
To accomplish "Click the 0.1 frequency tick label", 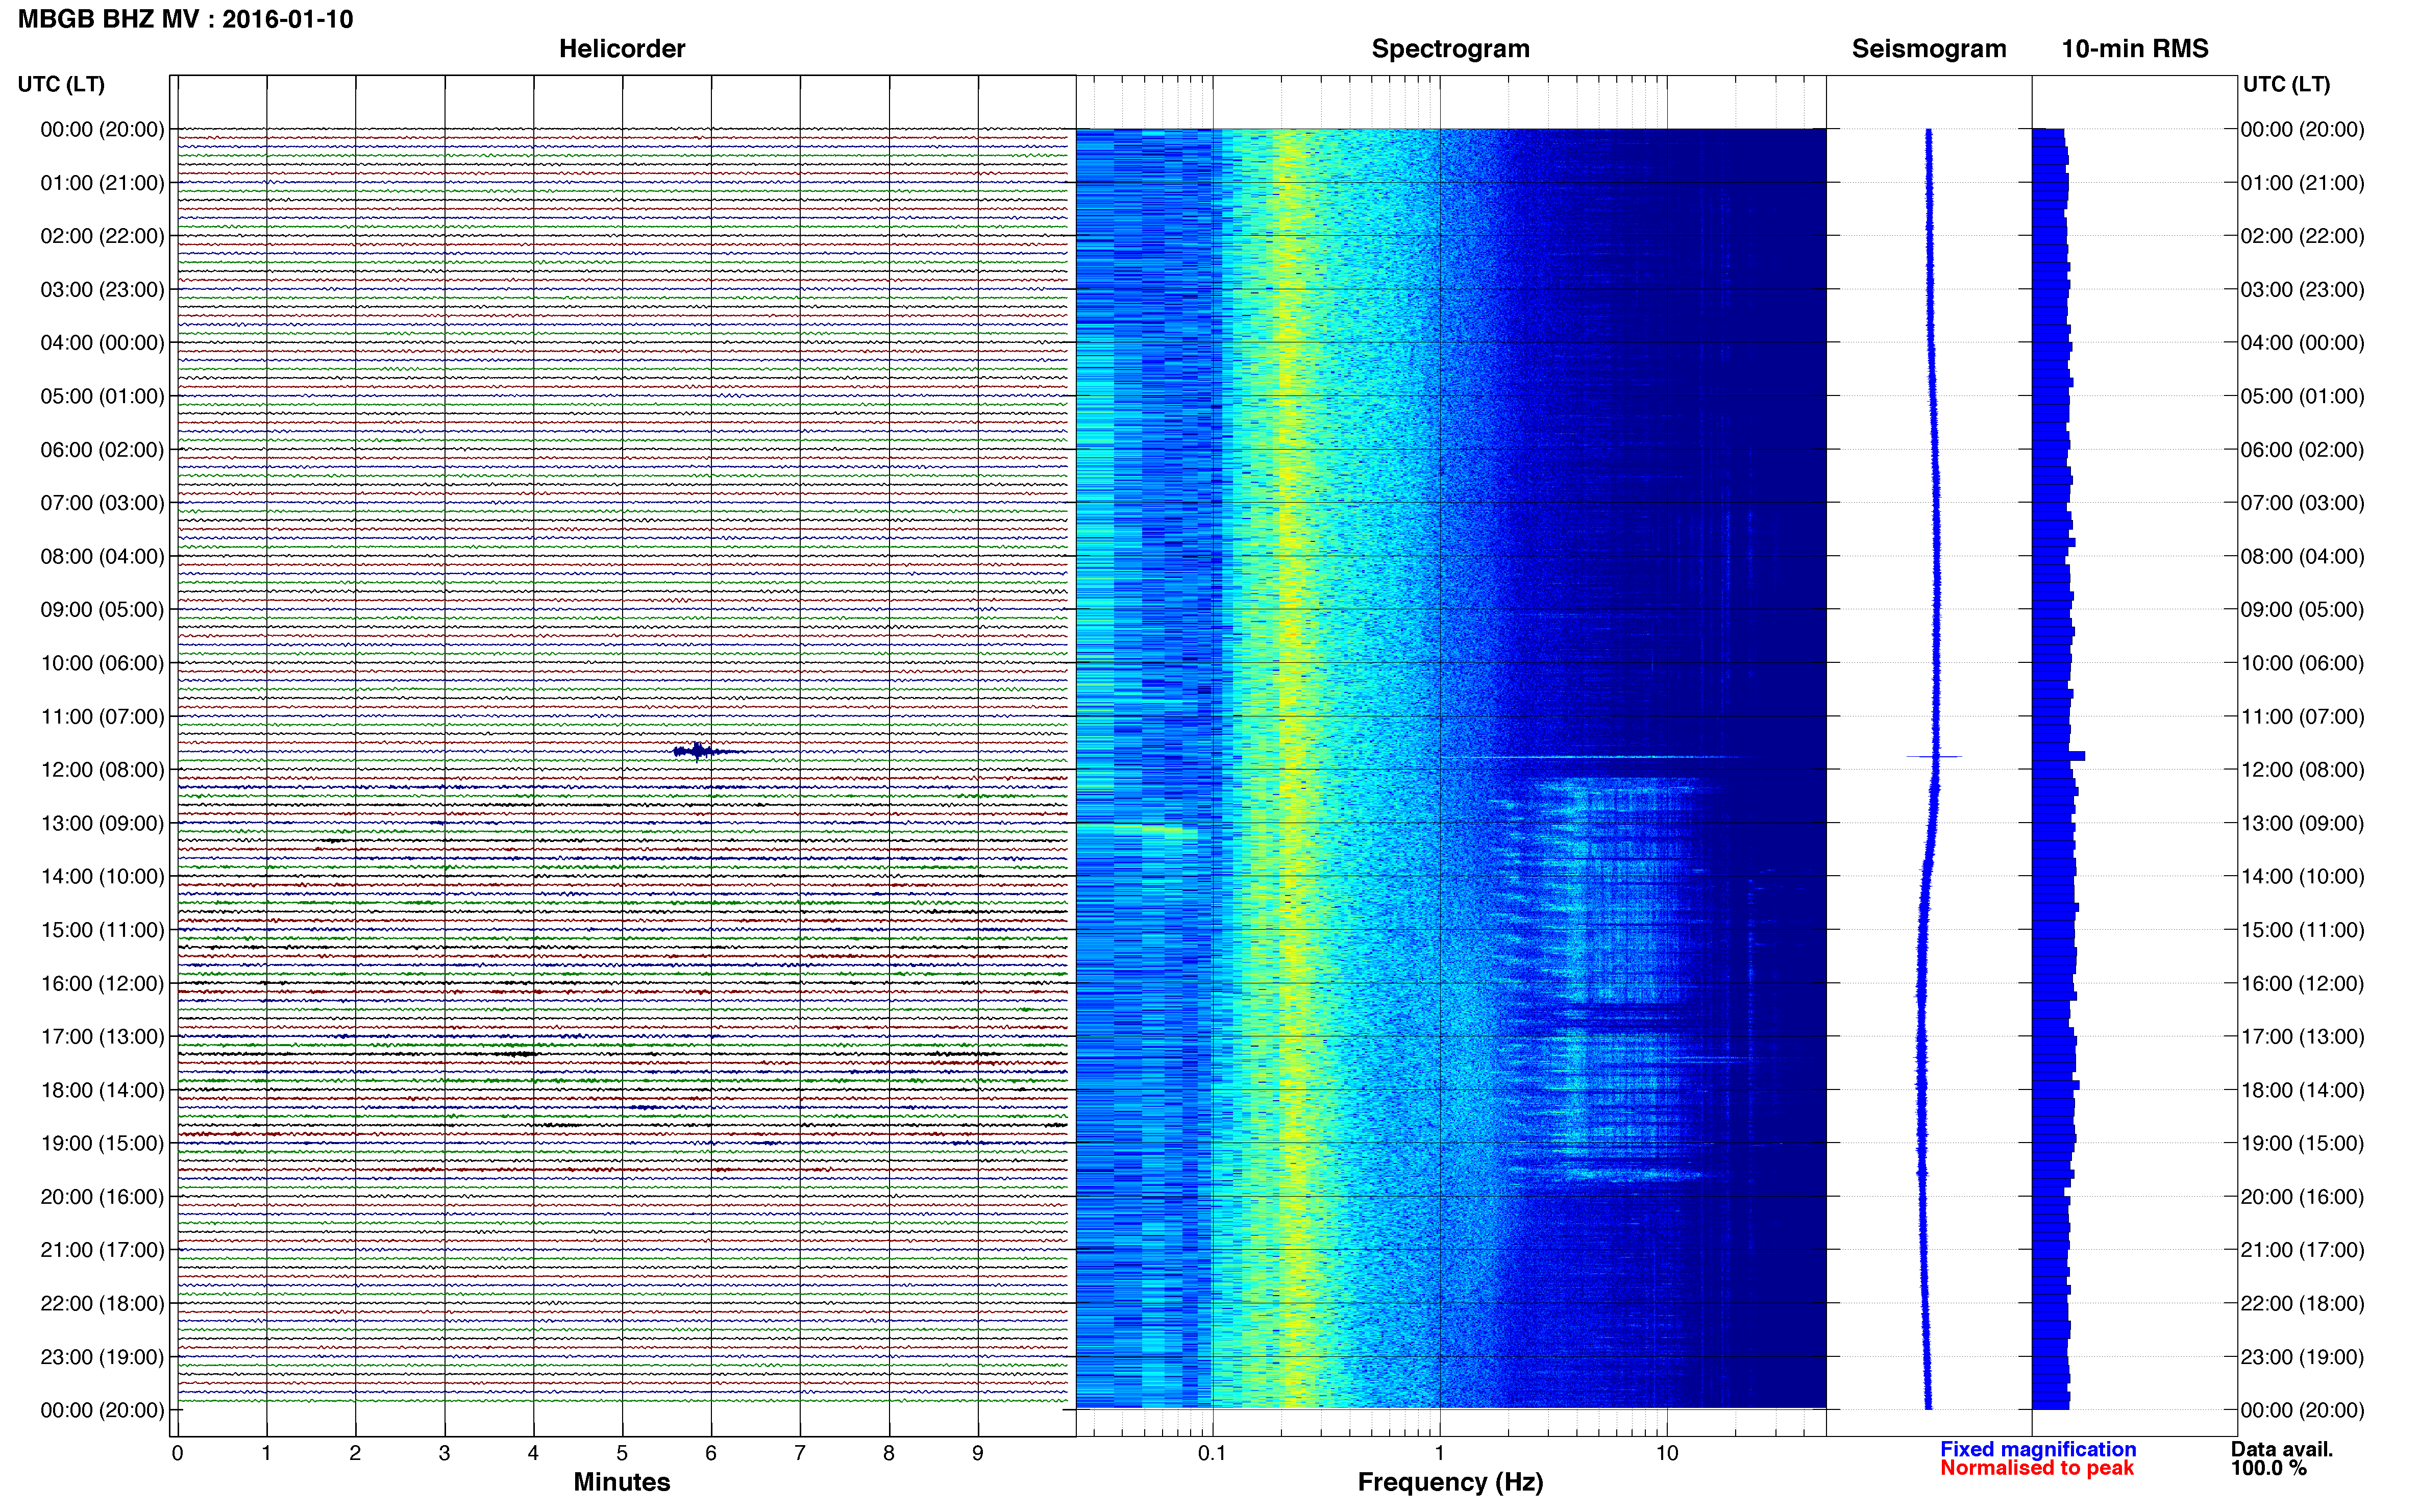I will (x=1212, y=1453).
